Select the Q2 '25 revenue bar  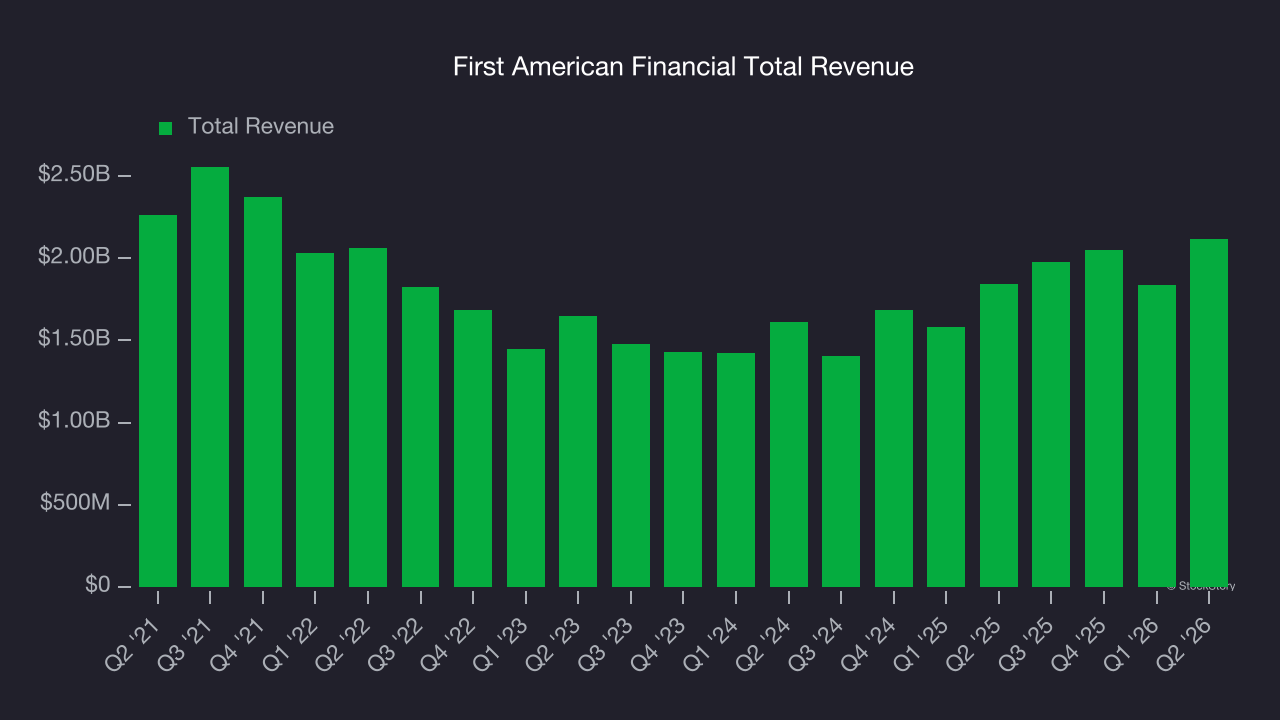point(999,435)
